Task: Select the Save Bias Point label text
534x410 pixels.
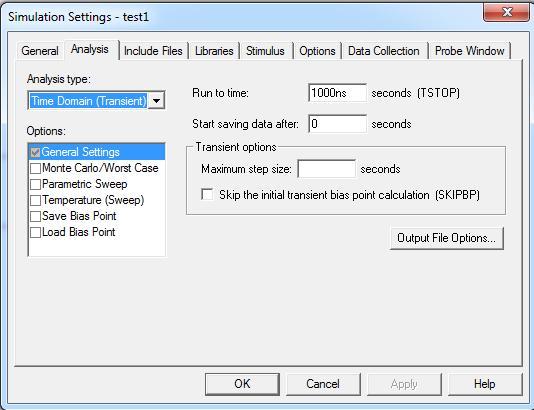Action: pyautogui.click(x=79, y=216)
